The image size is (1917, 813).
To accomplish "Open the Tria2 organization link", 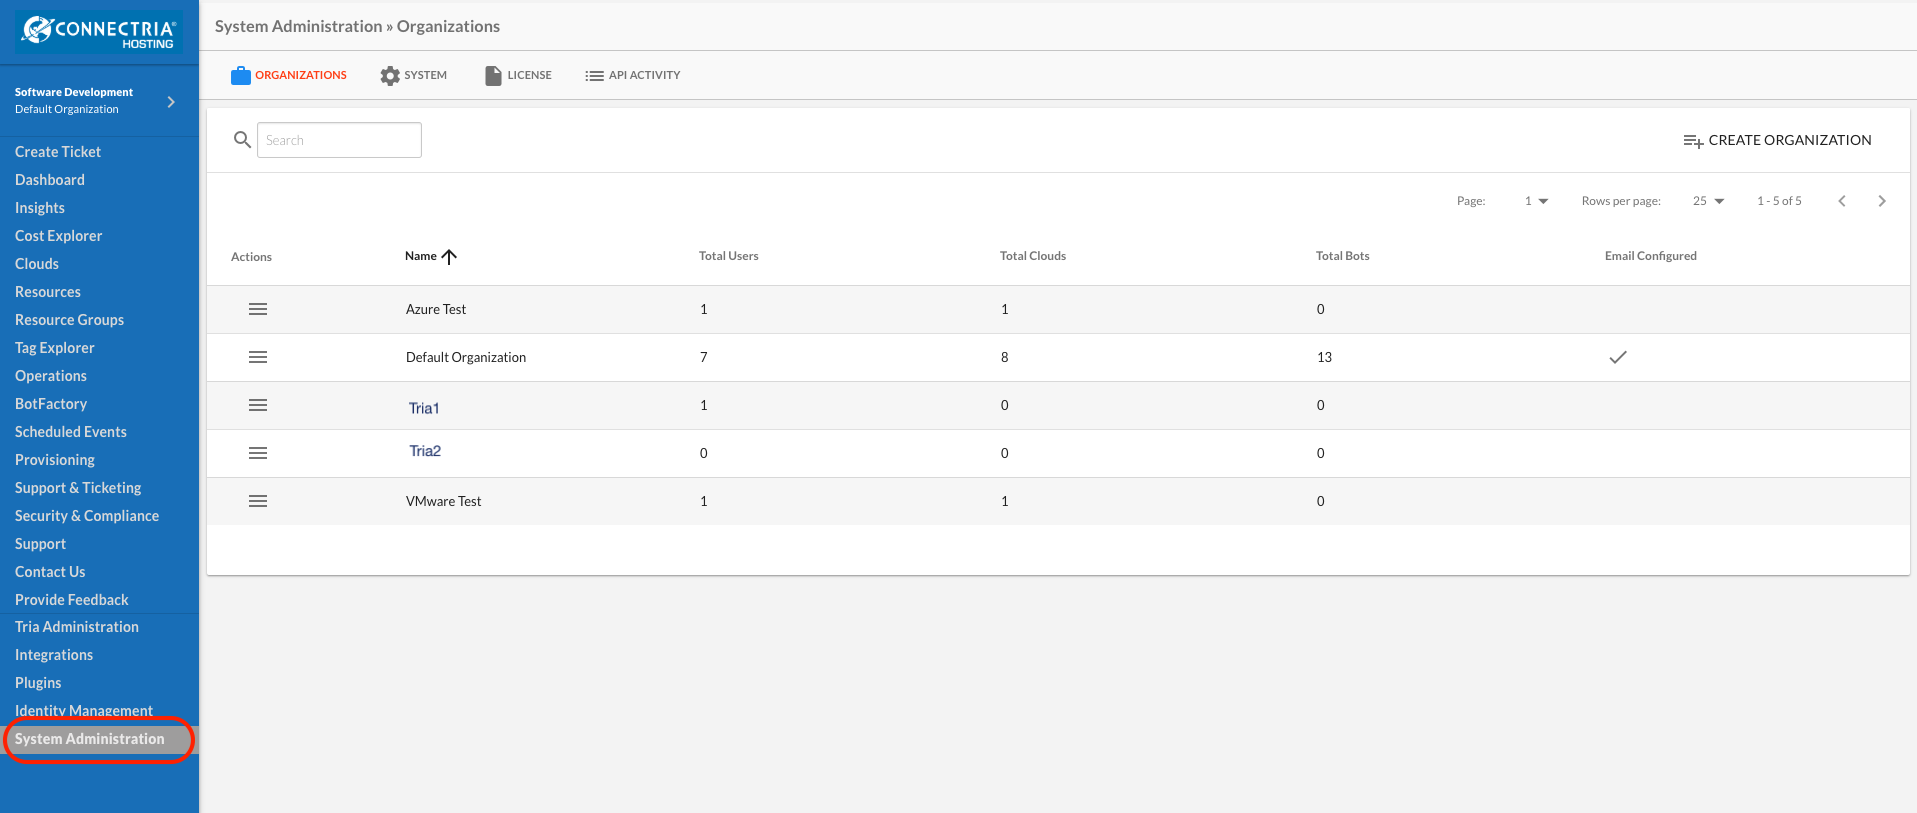I will [x=425, y=451].
